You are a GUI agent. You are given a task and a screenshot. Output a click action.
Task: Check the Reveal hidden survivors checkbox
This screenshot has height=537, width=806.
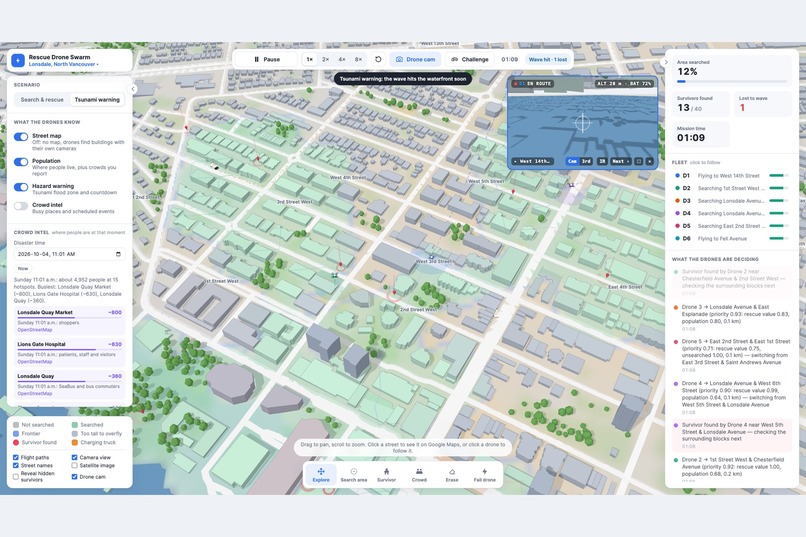[x=16, y=476]
